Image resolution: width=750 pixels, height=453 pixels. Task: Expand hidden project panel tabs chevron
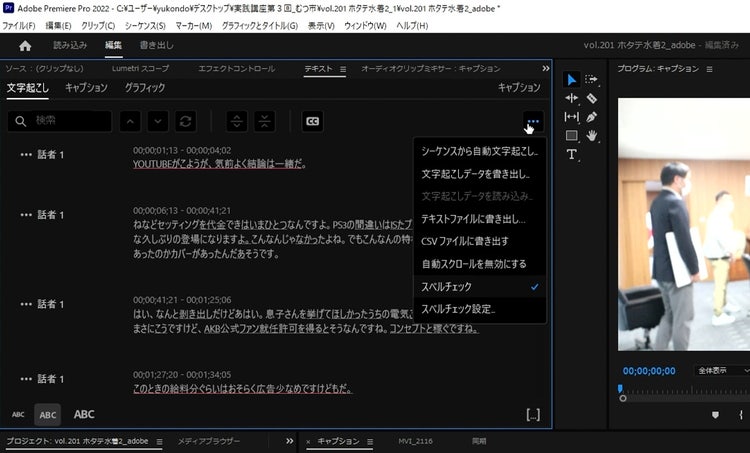pos(289,441)
